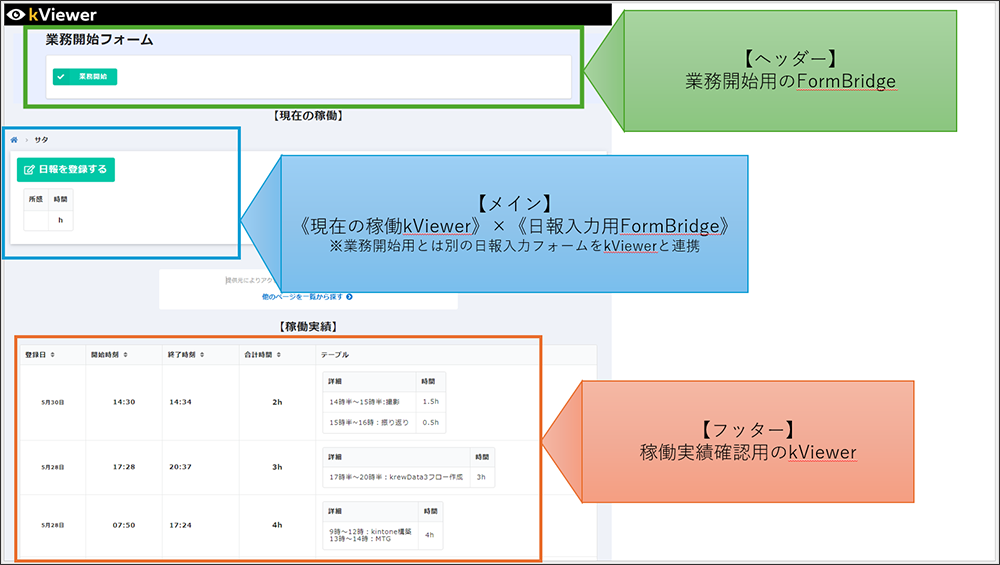Click the 15時半~16時:振り返り detail entry
This screenshot has height=565, width=1000.
click(x=369, y=422)
